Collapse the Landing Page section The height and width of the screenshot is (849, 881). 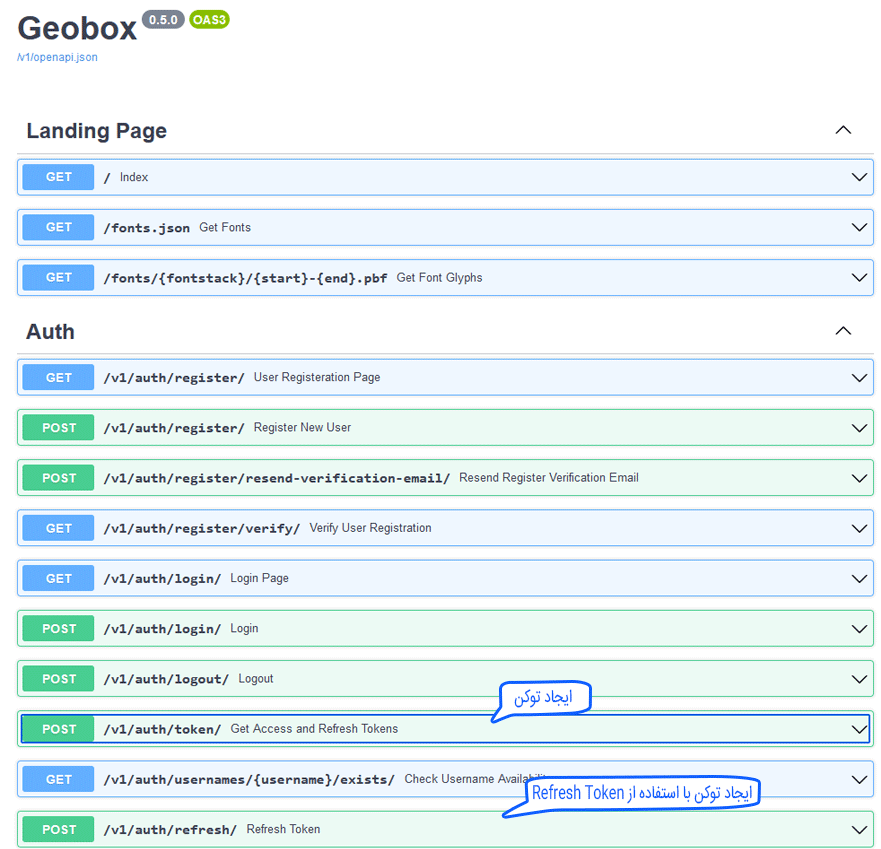843,130
